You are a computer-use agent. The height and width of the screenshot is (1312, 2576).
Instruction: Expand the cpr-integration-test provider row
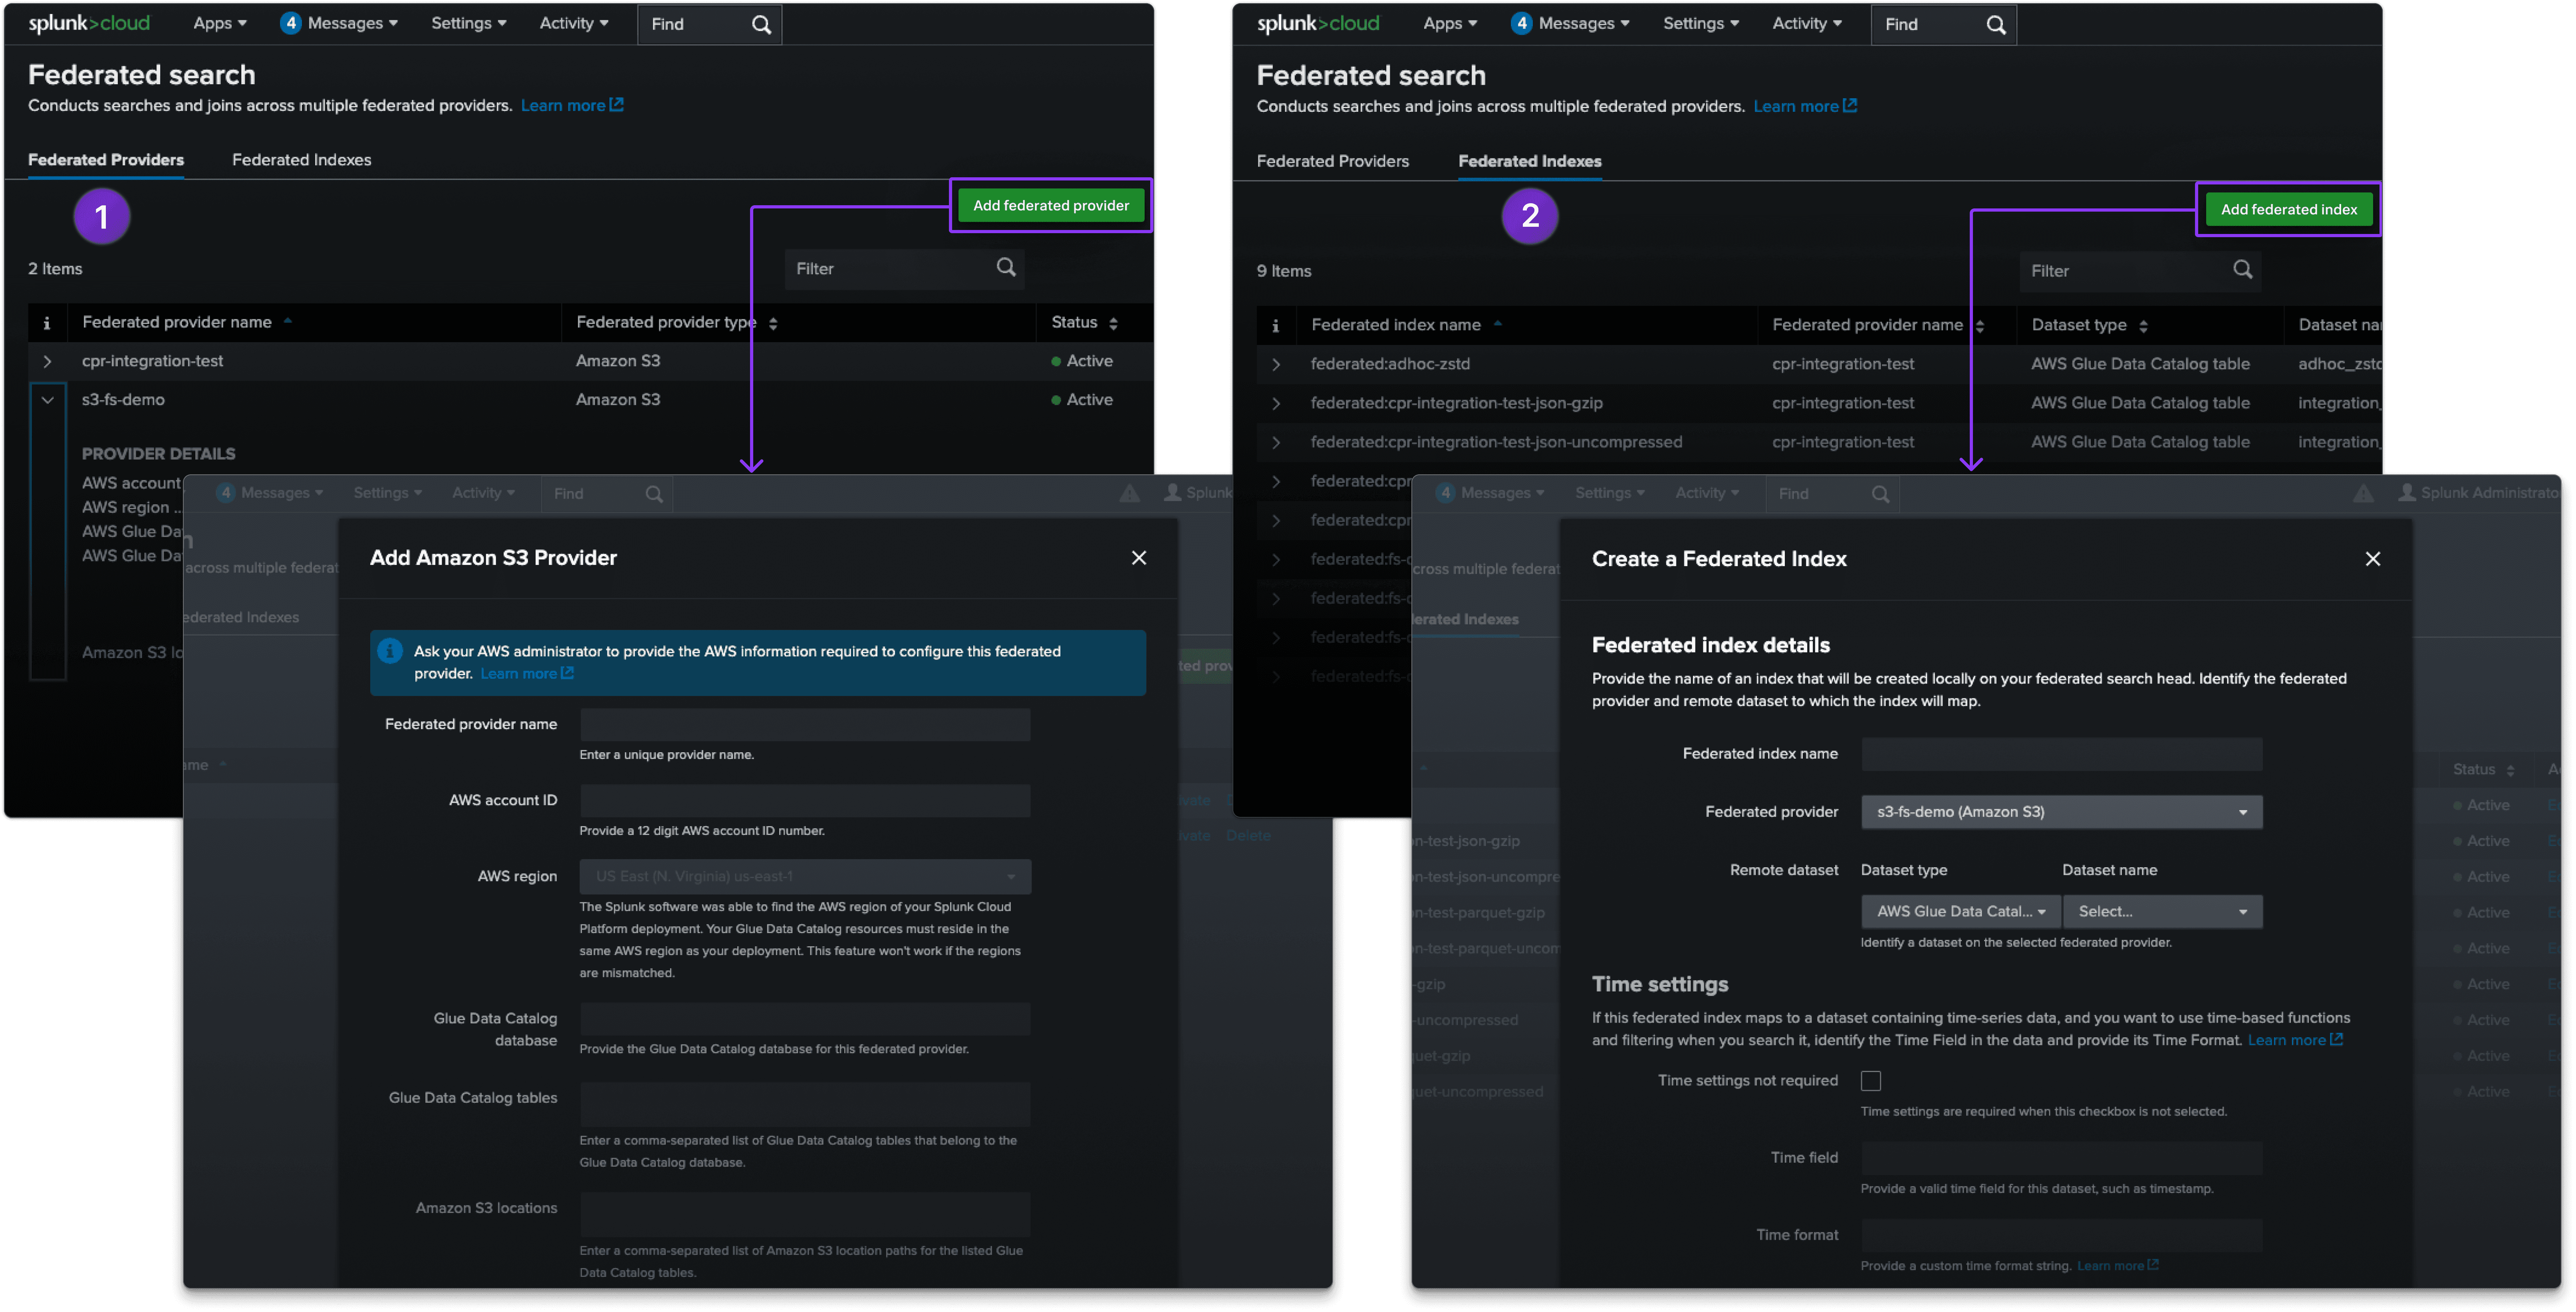pyautogui.click(x=47, y=361)
